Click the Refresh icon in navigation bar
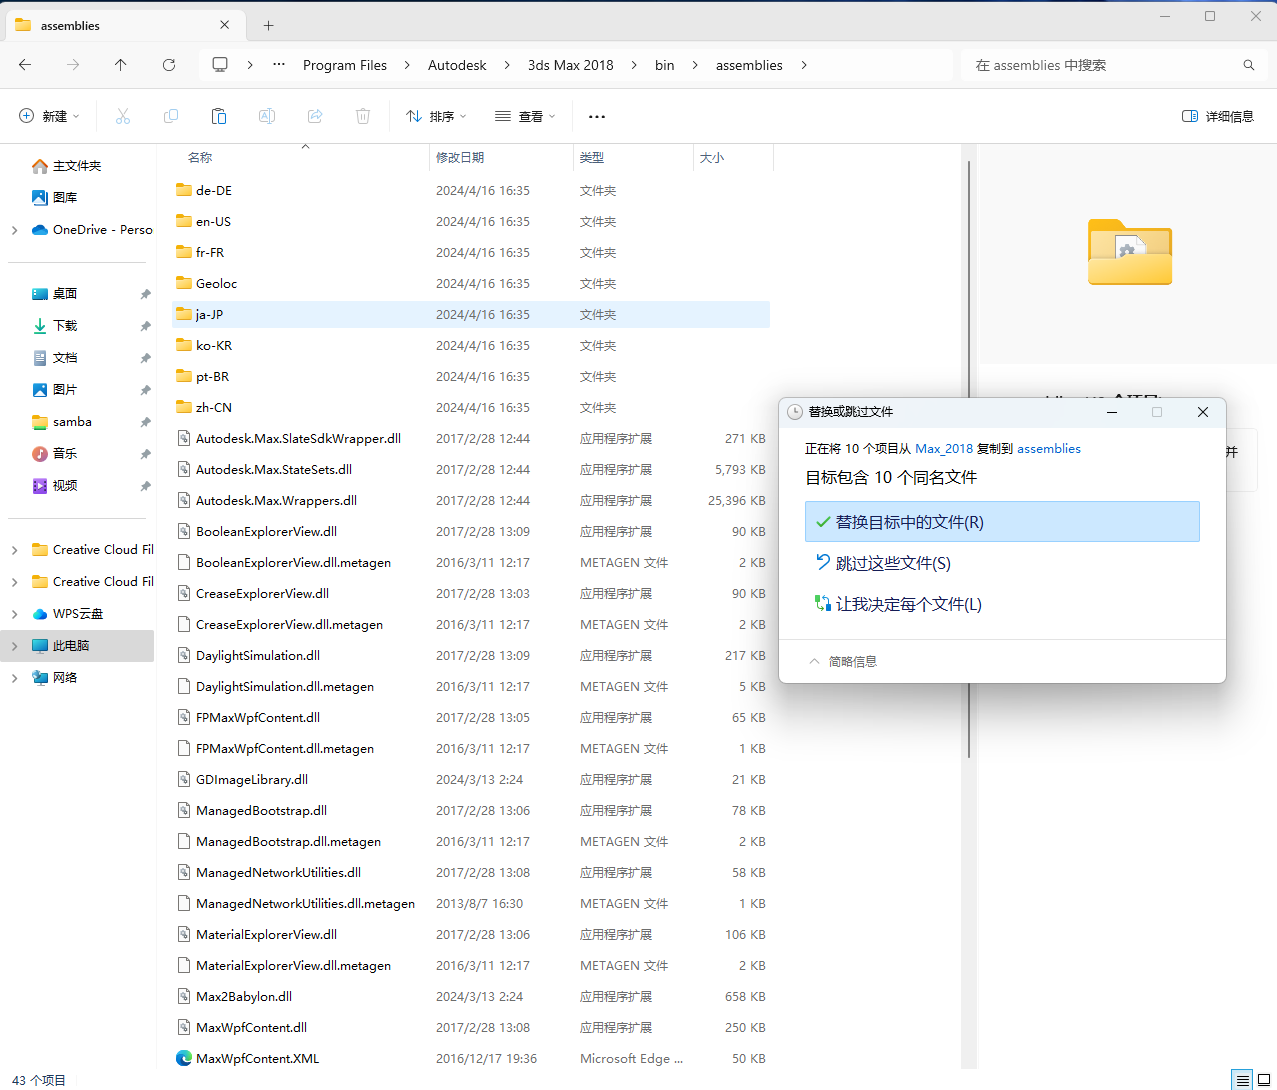Screen dimensions: 1277x1090 coord(169,65)
